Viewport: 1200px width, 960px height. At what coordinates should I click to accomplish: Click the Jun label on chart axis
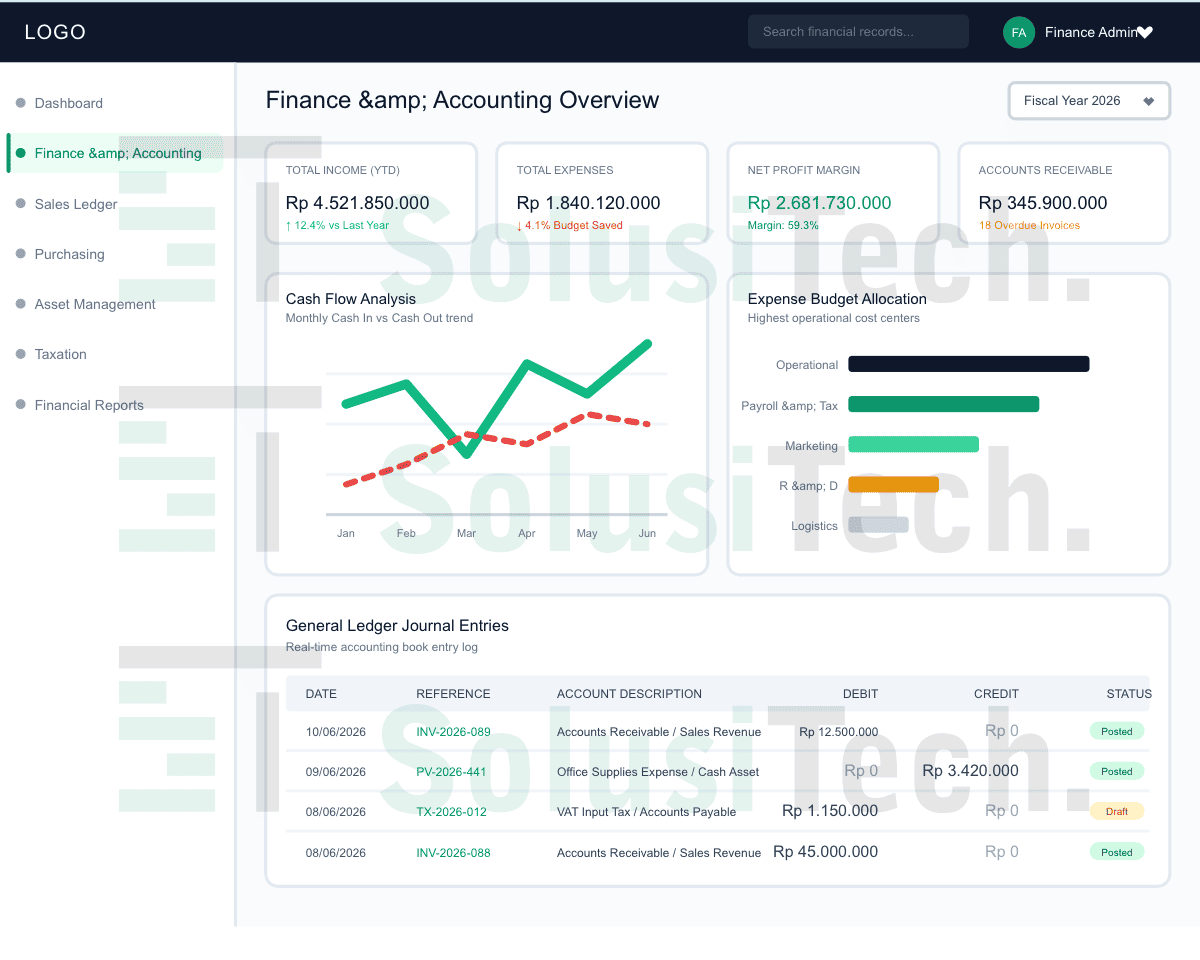coord(647,534)
